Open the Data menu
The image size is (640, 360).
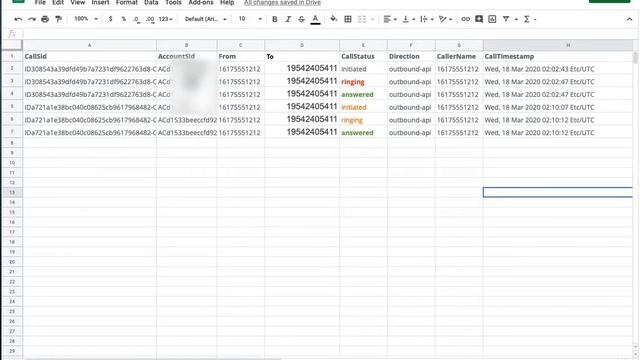(x=151, y=2)
